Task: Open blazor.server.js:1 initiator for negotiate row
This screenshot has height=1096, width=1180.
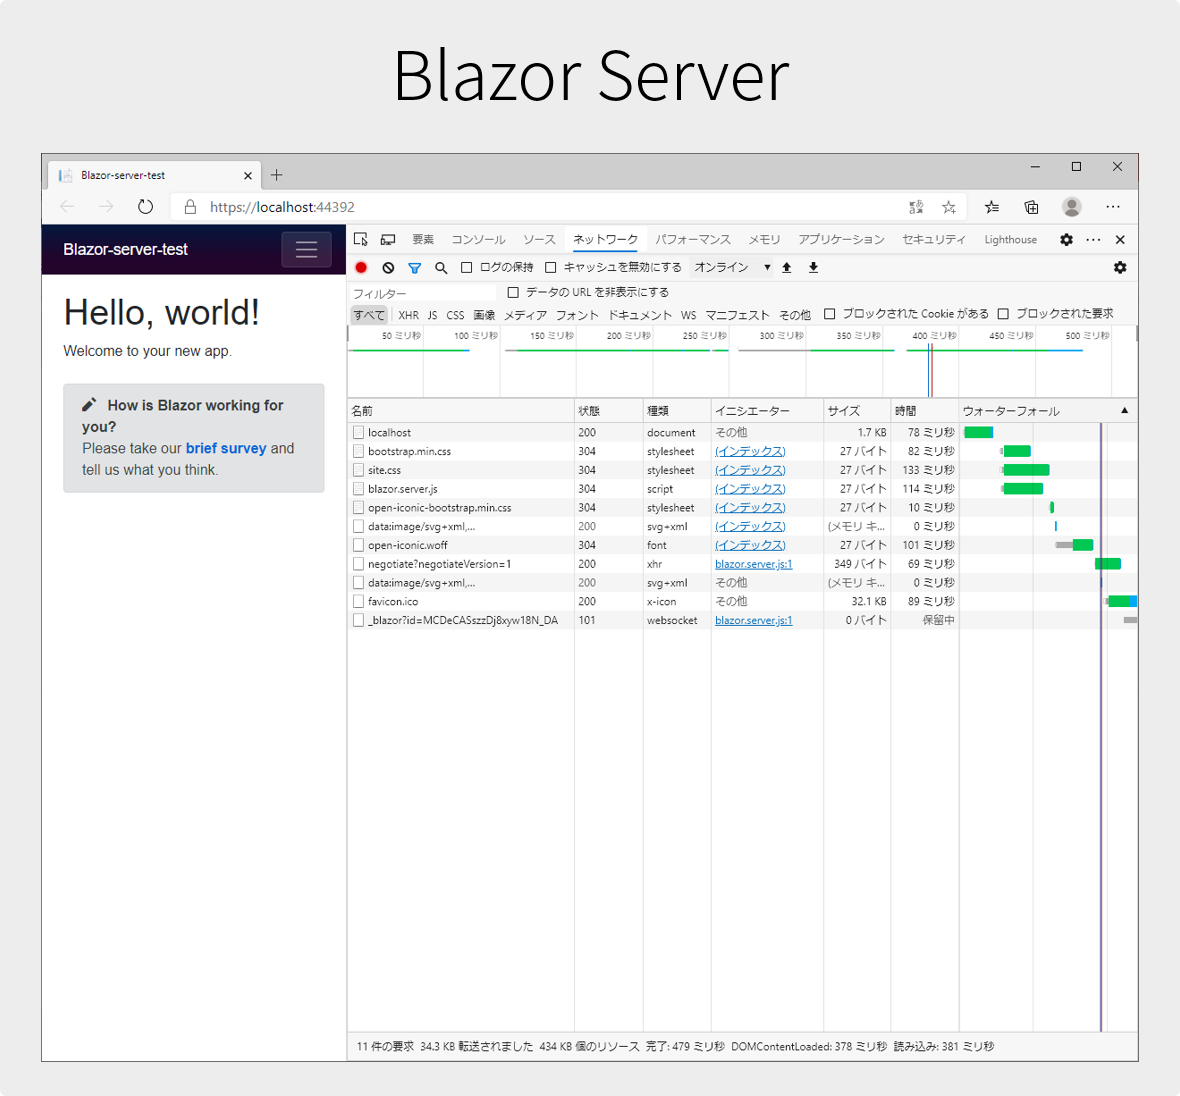Action: point(753,564)
